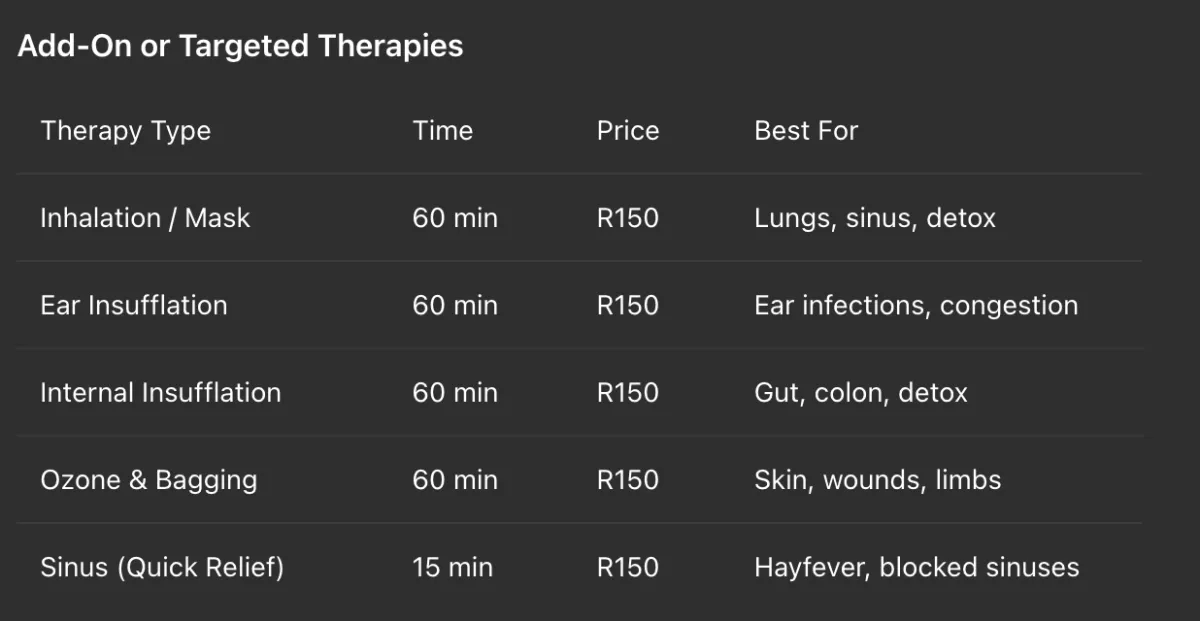Select the 'Therapy Type' column header
The width and height of the screenshot is (1200, 621).
pyautogui.click(x=125, y=131)
